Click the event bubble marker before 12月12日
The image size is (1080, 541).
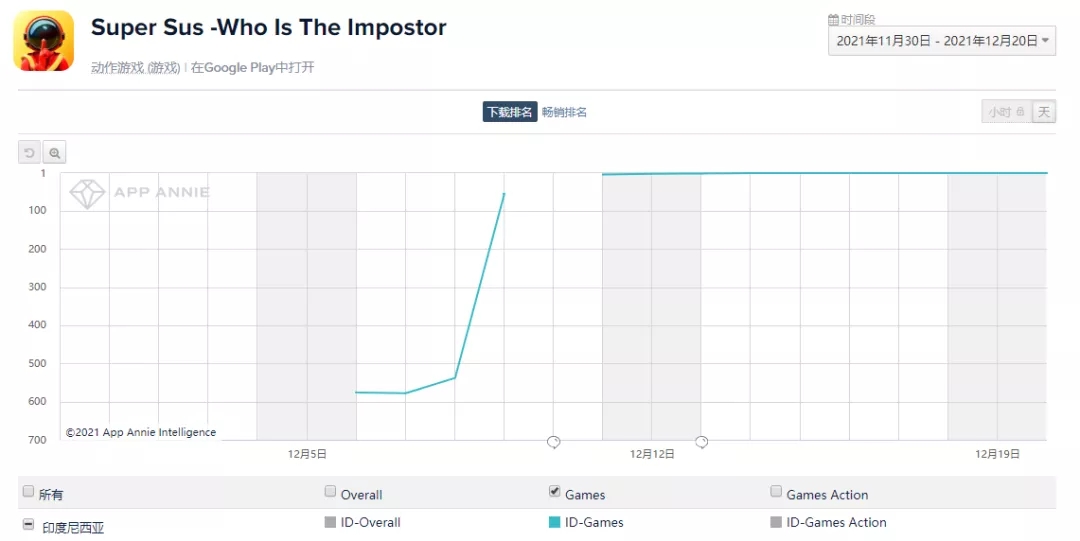(553, 442)
